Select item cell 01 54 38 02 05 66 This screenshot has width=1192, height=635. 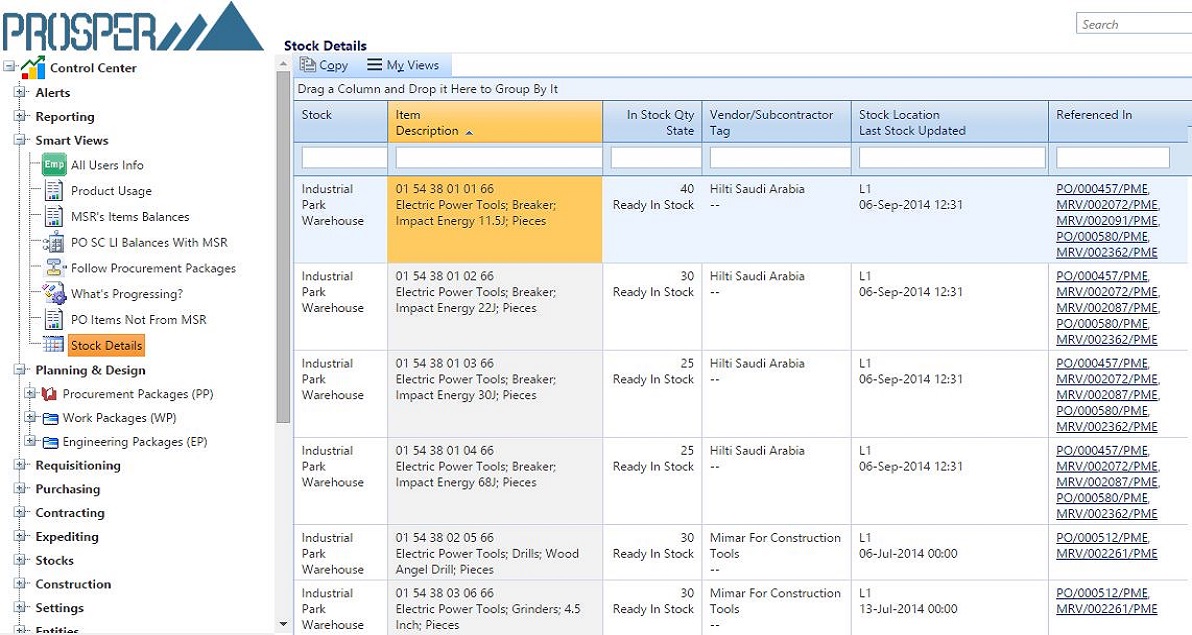point(495,553)
